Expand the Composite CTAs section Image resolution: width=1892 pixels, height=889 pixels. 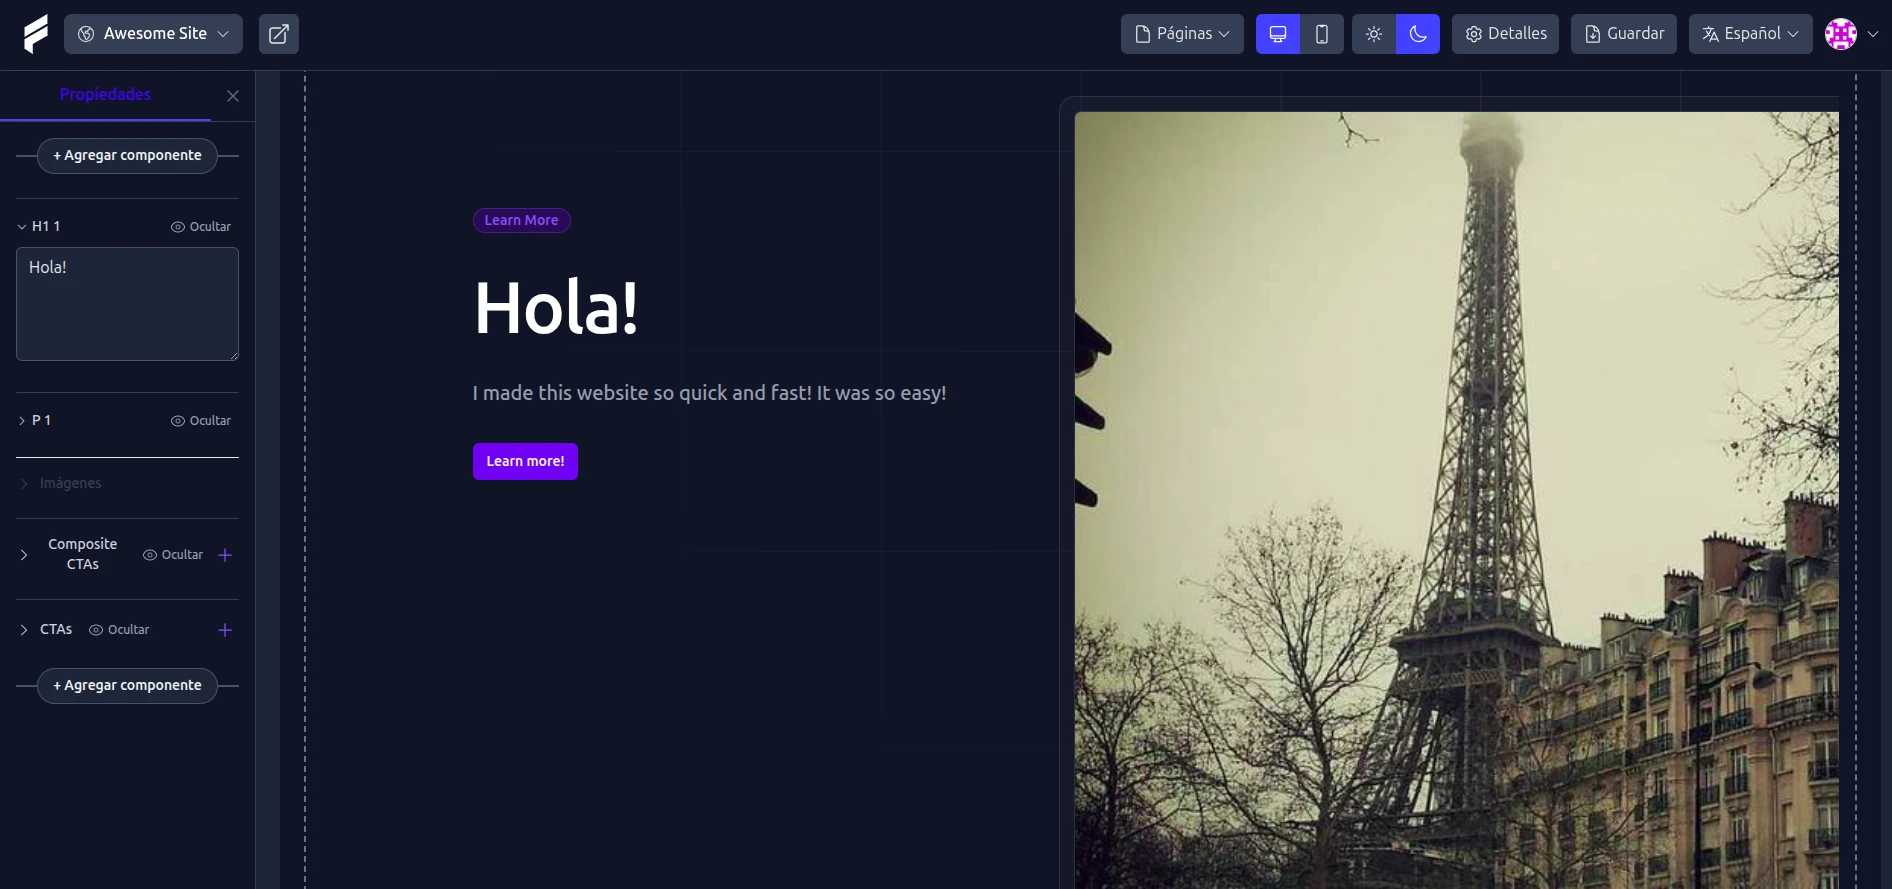(x=24, y=555)
